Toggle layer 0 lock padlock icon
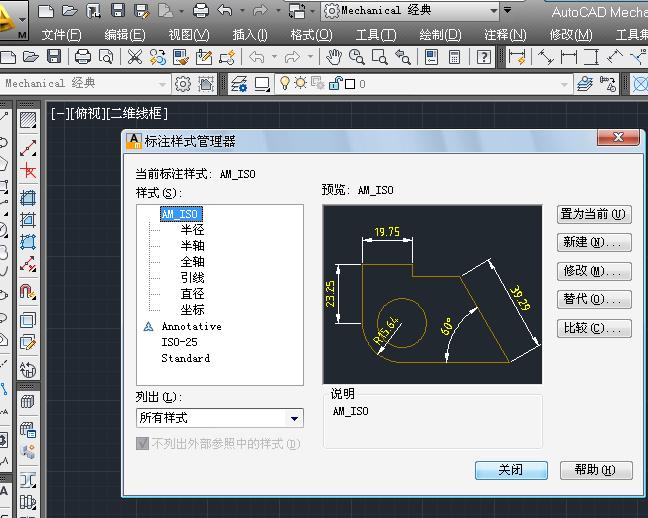The height and width of the screenshot is (518, 648). click(x=335, y=84)
